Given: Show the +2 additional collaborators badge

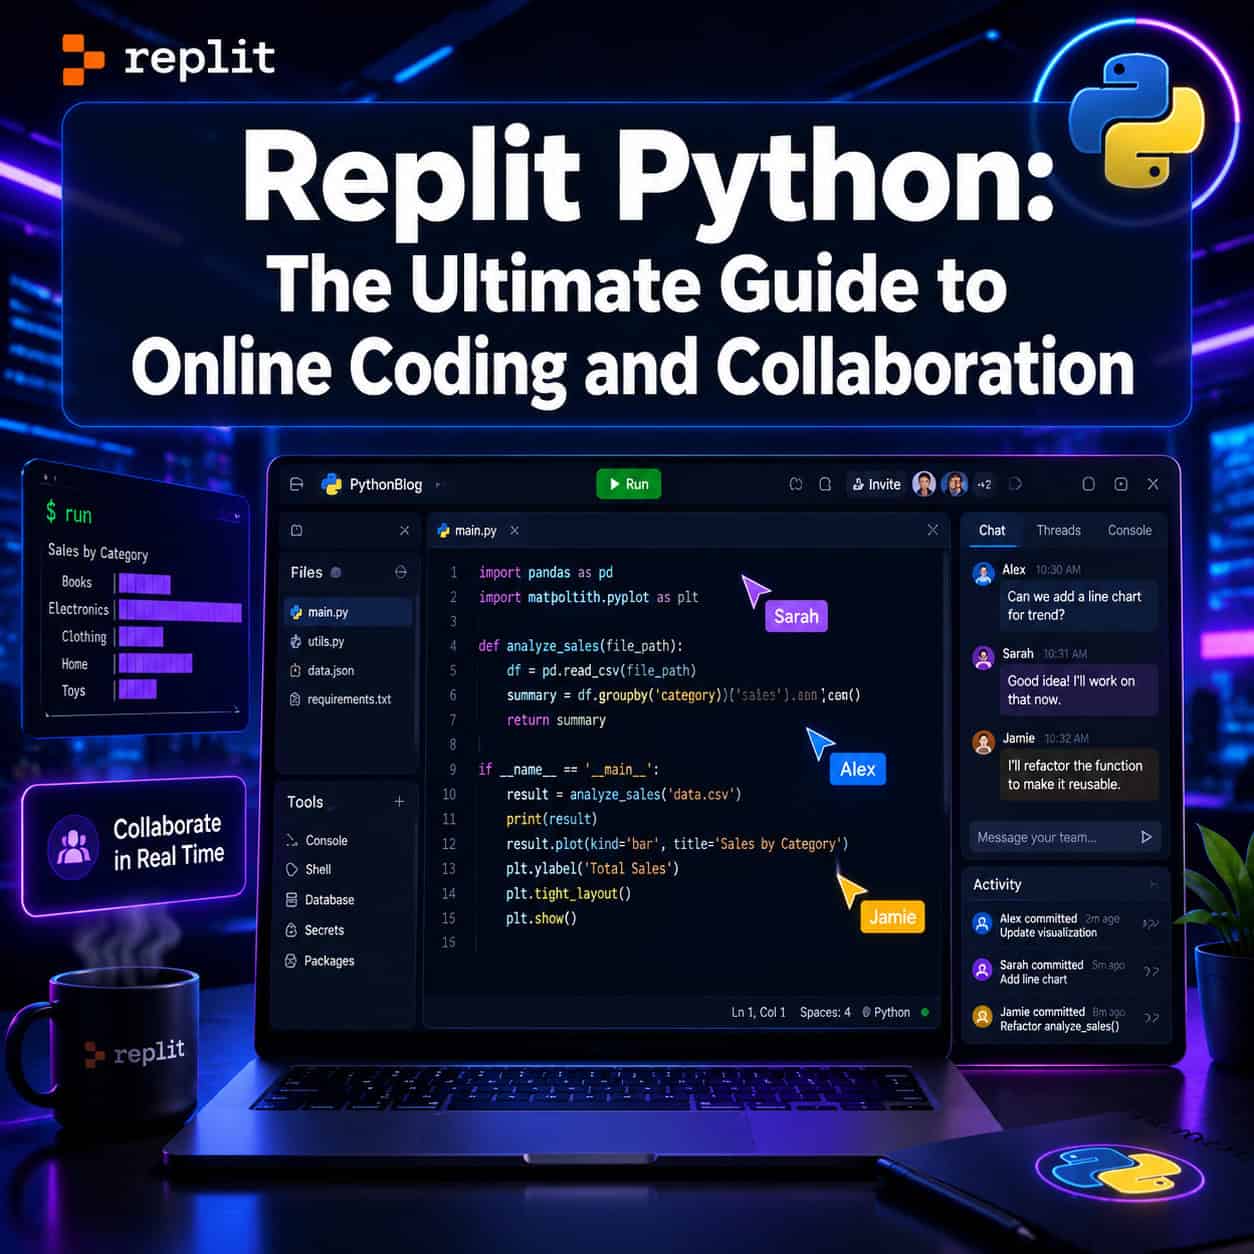Looking at the screenshot, I should coord(984,484).
